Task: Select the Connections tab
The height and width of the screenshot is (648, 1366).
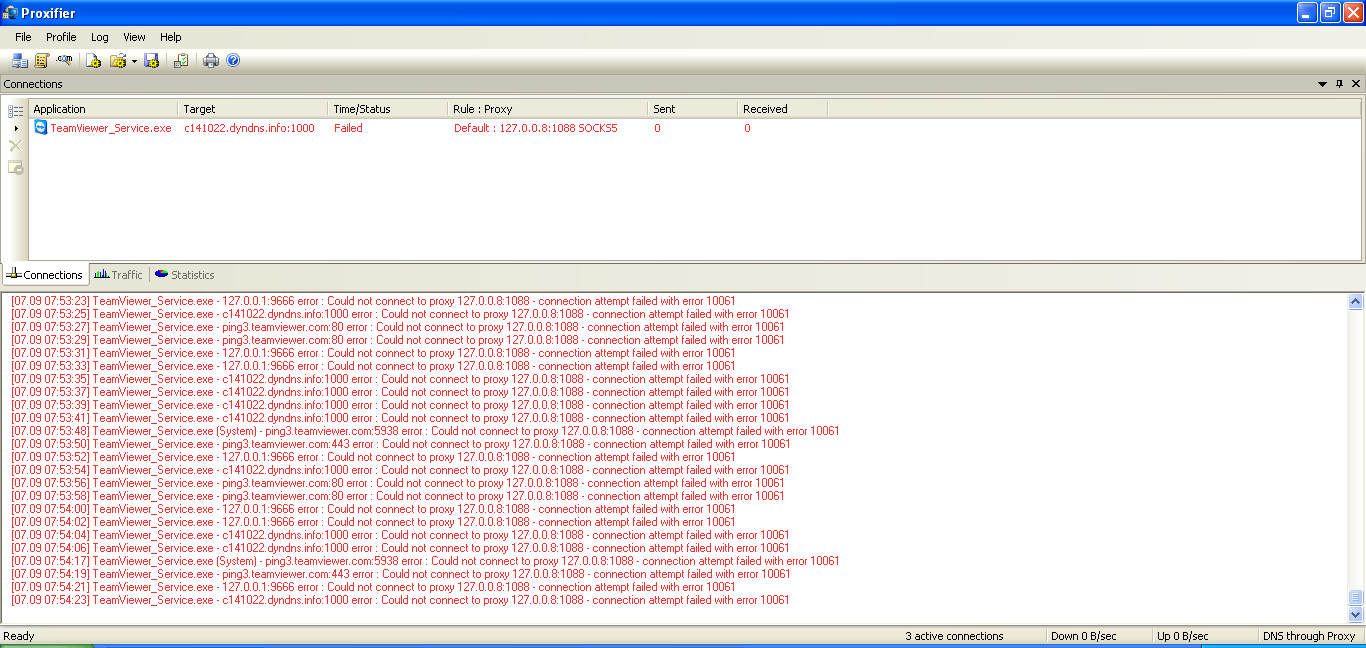Action: pyautogui.click(x=45, y=275)
